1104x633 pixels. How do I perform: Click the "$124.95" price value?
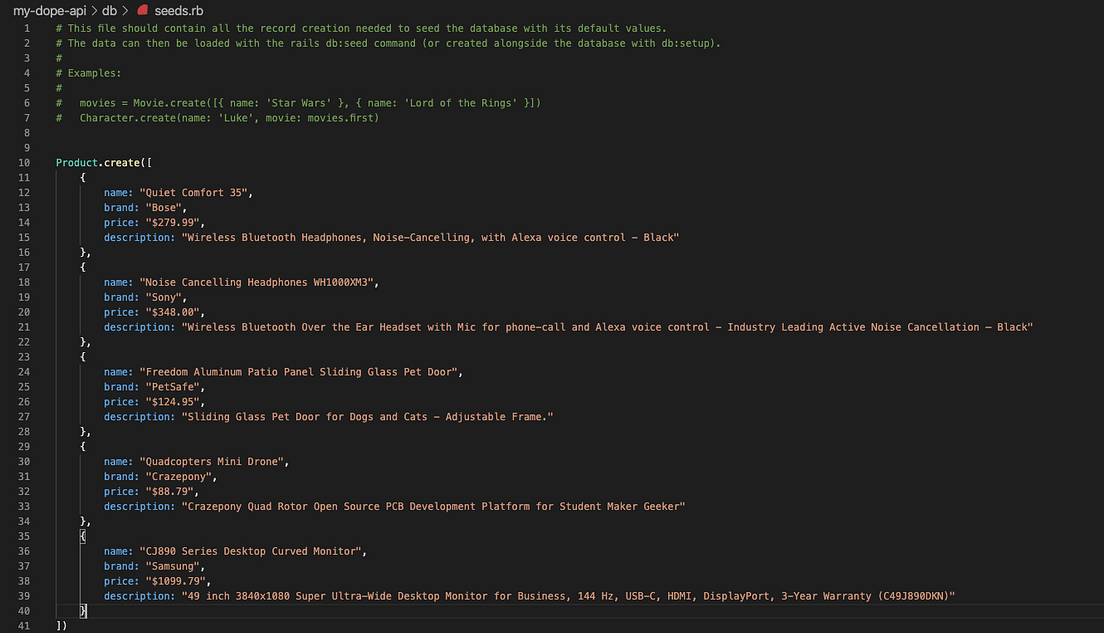click(172, 402)
